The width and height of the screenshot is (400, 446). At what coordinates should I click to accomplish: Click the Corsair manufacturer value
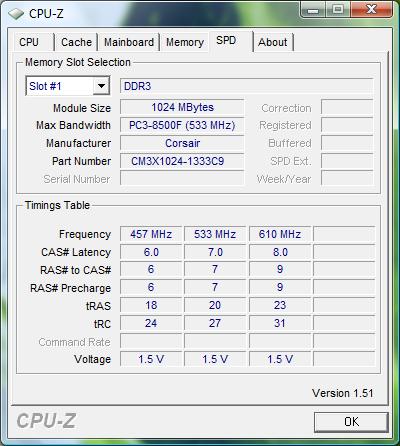[x=182, y=143]
